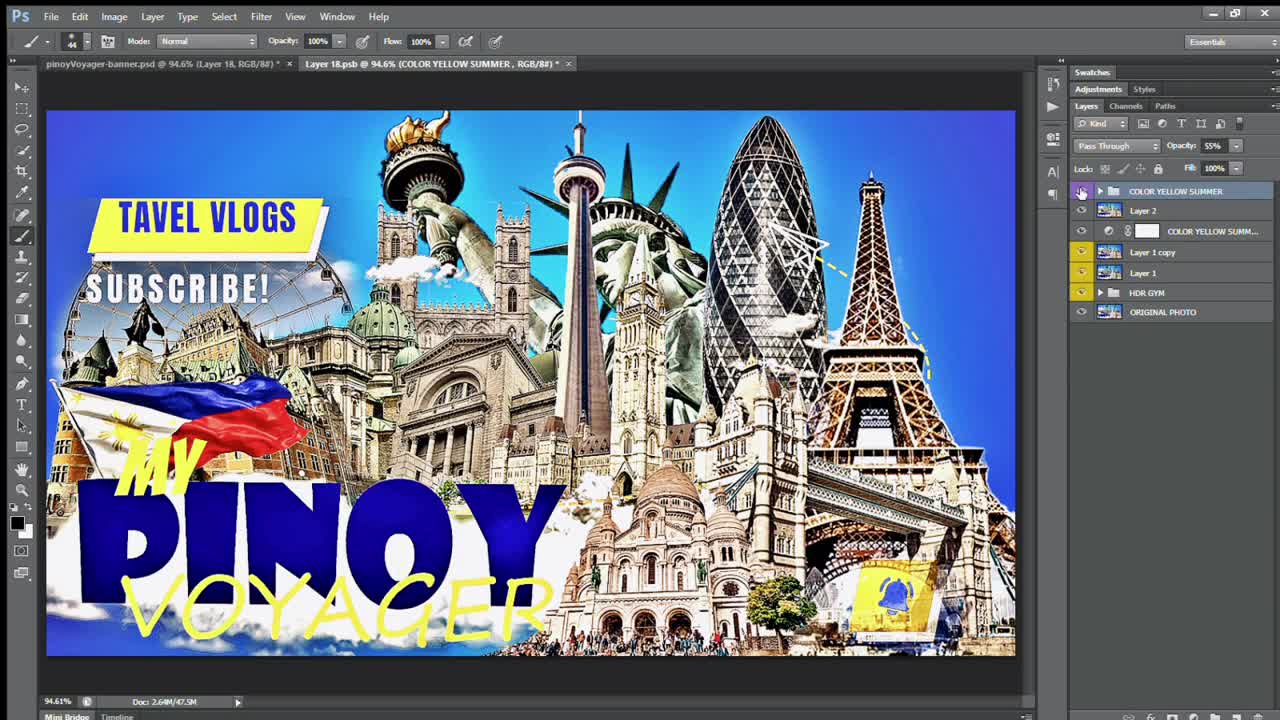Open the Image menu
This screenshot has width=1280, height=720.
(114, 17)
